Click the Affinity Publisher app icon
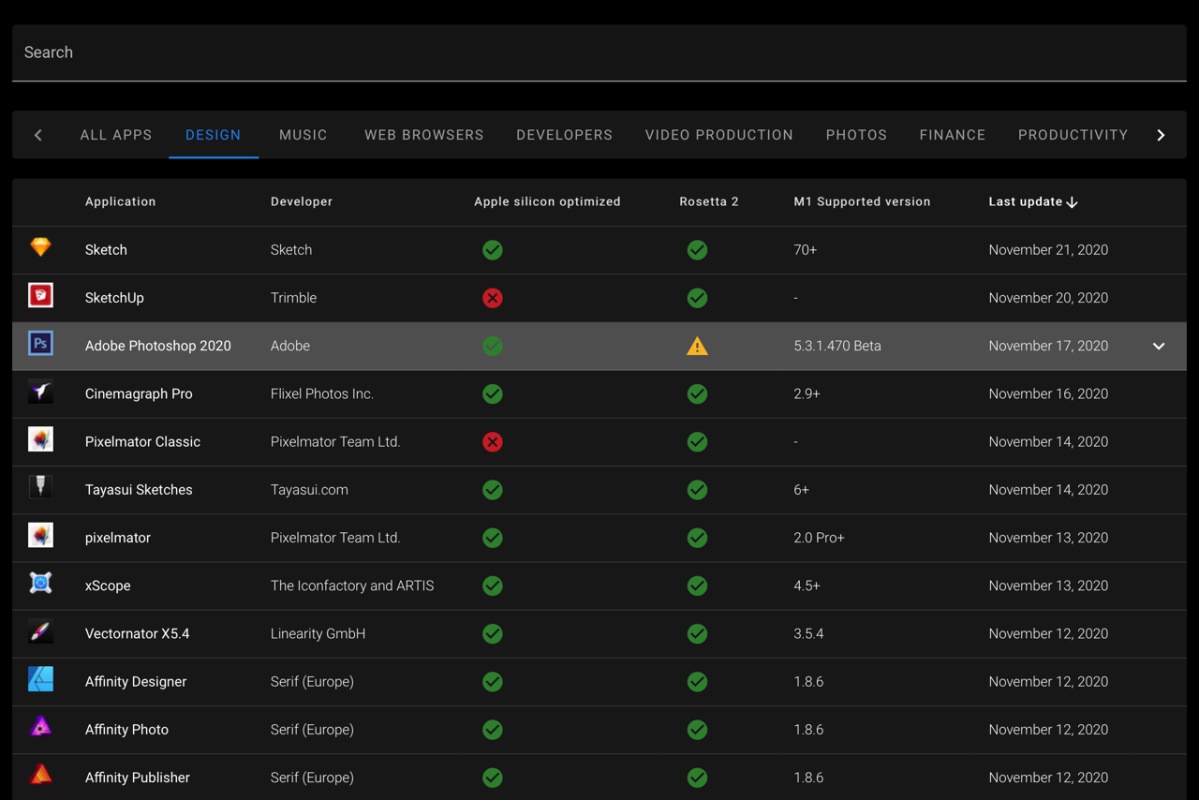 41,775
